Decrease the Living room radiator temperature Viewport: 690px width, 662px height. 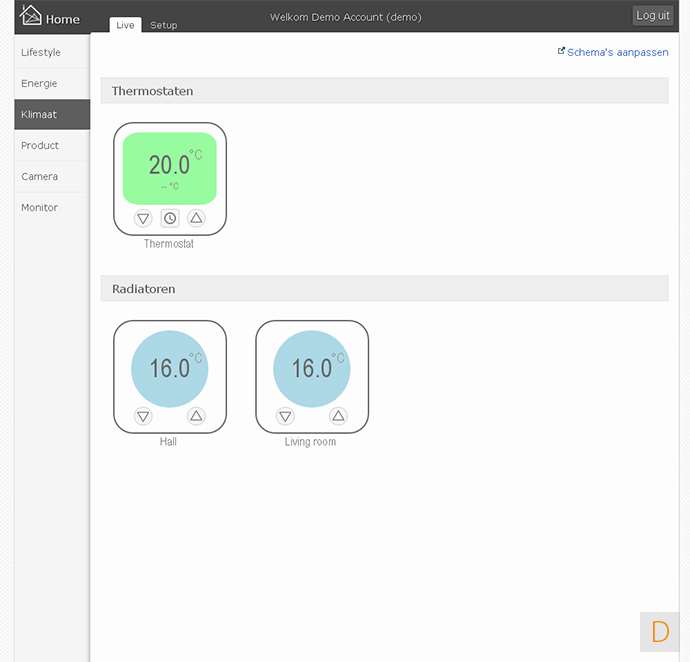[x=285, y=416]
